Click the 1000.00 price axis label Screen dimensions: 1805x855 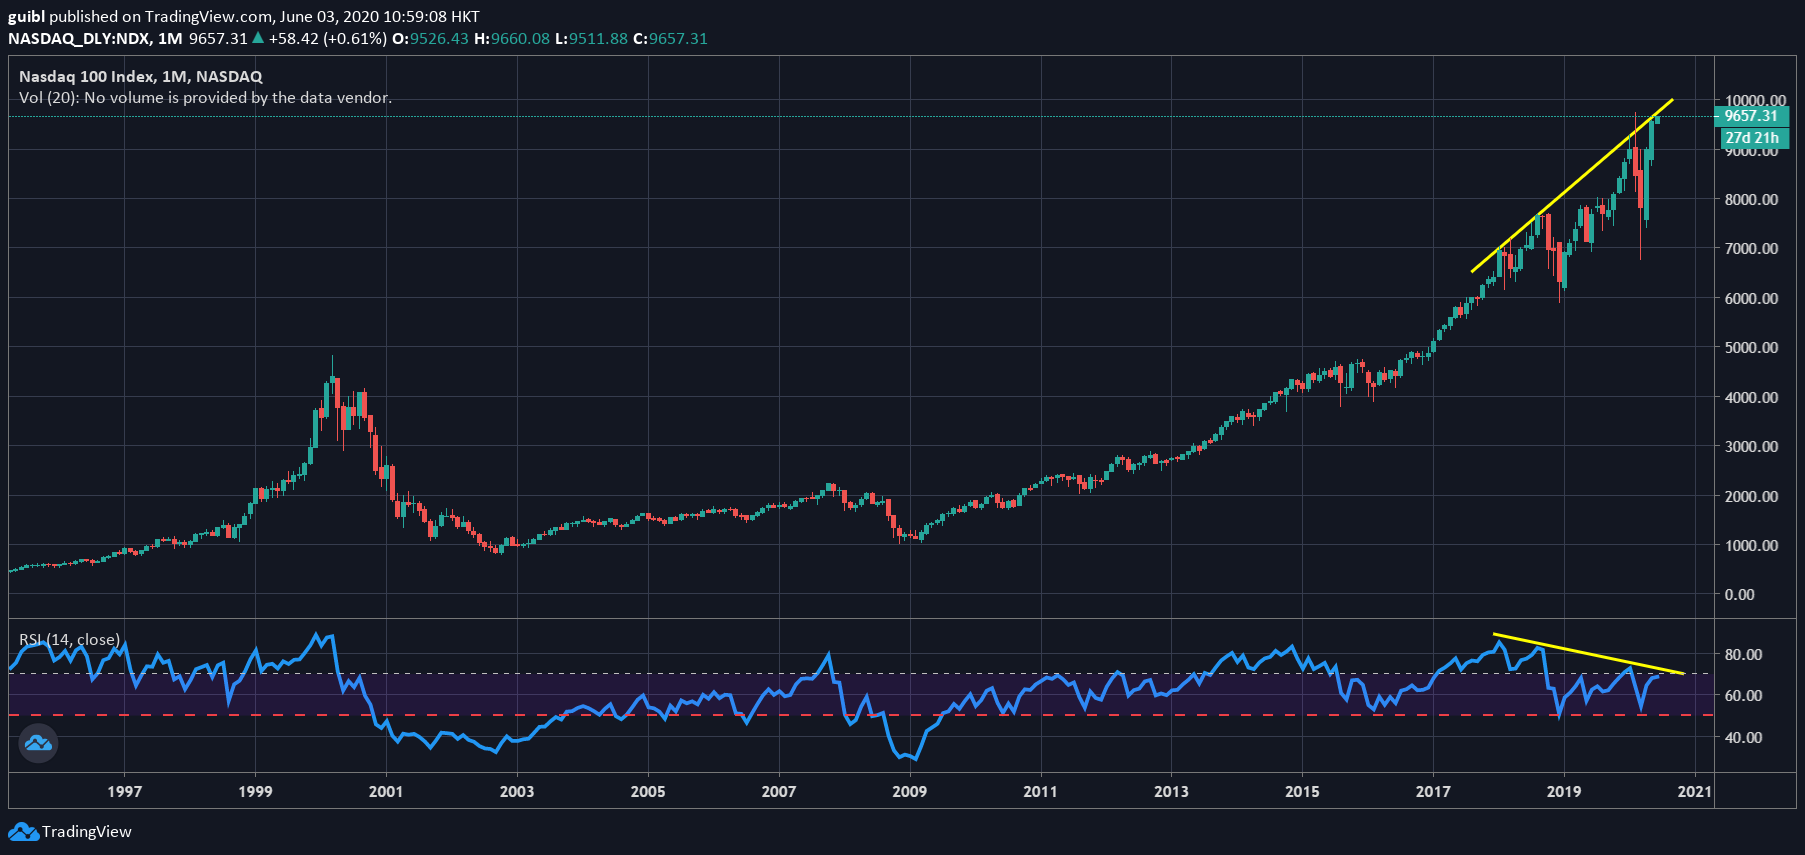pos(1751,545)
